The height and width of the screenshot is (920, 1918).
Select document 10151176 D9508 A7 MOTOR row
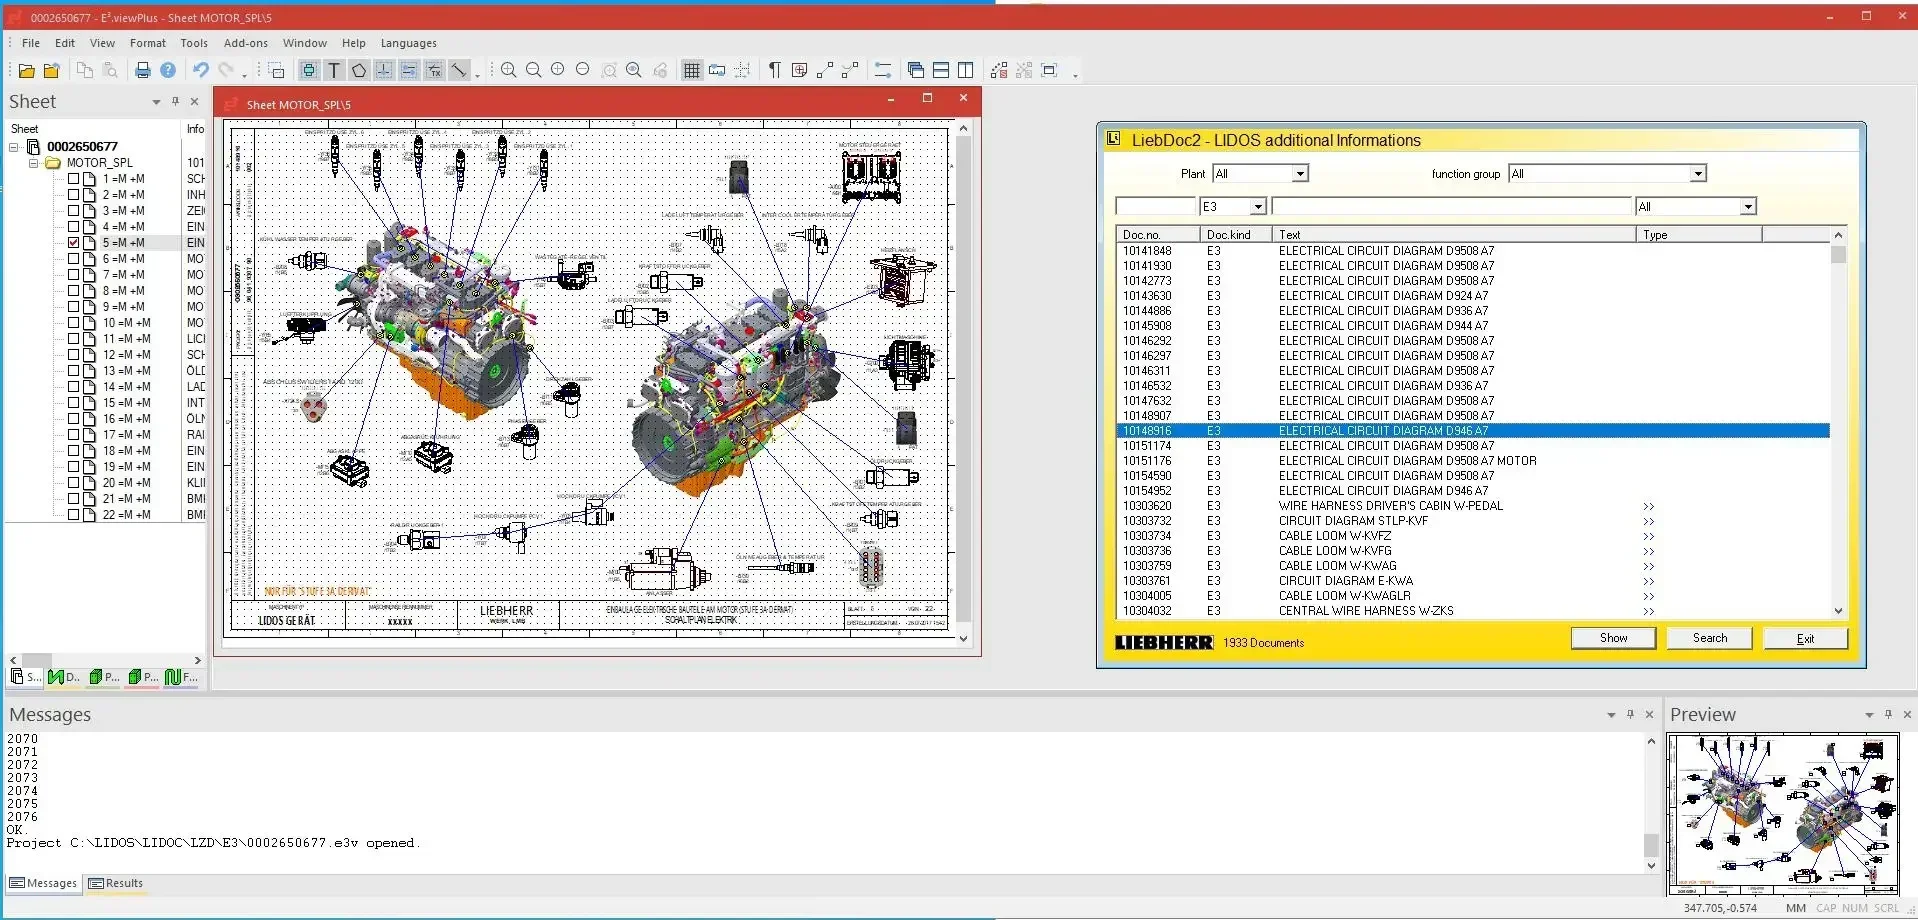click(x=1473, y=461)
